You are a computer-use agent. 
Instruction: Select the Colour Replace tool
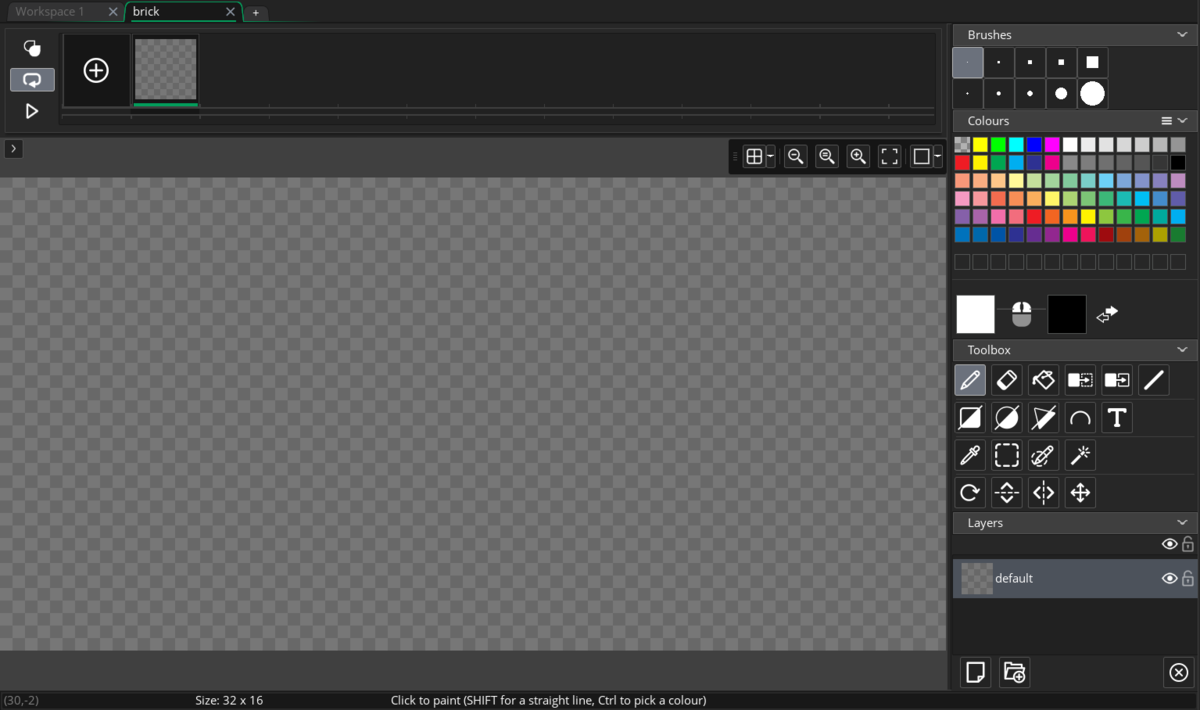[x=1117, y=380]
